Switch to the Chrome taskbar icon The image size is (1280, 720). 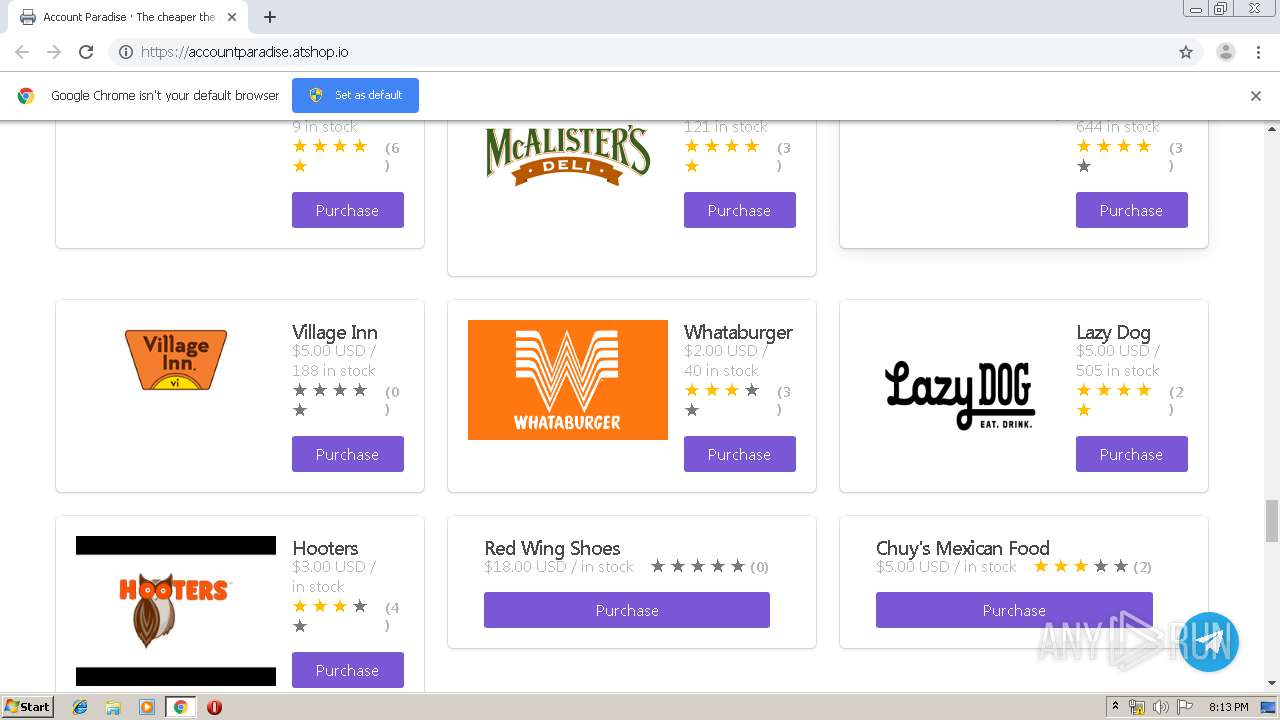(180, 707)
